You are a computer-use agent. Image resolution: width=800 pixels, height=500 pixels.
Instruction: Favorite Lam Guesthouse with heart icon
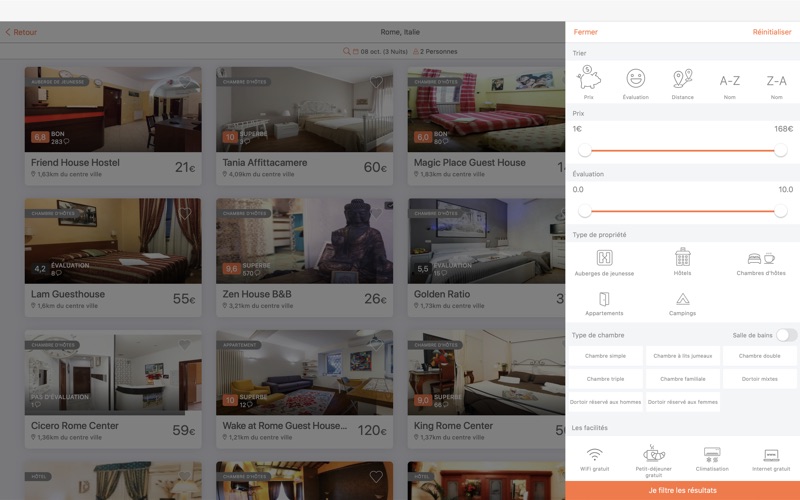click(x=185, y=213)
